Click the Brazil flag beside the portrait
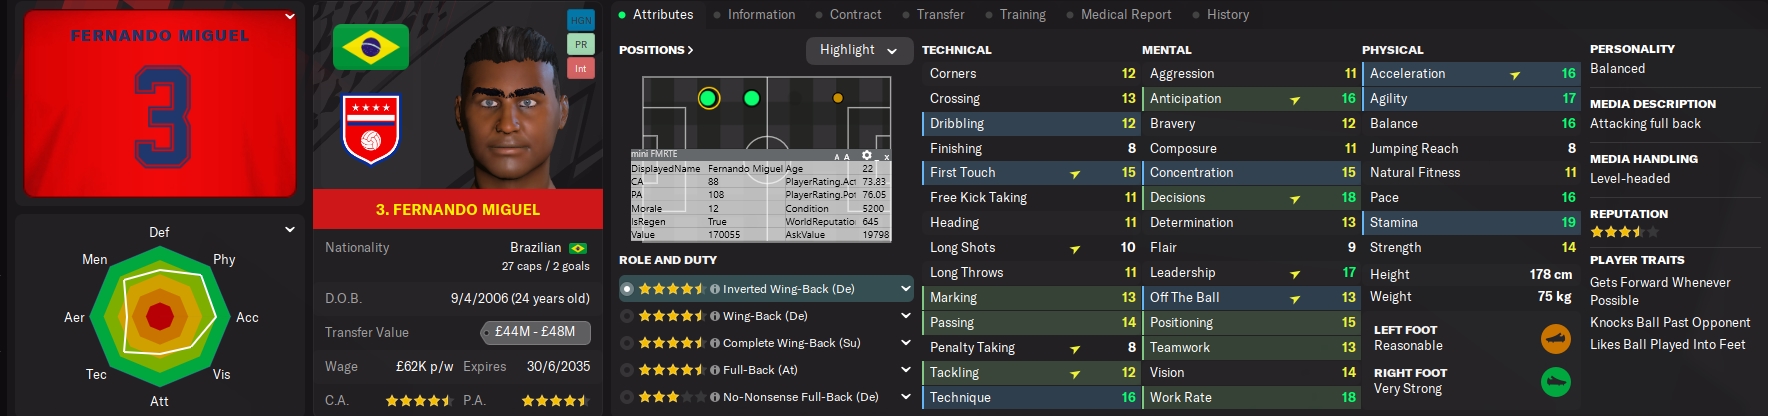Image resolution: width=1768 pixels, height=416 pixels. 370,46
